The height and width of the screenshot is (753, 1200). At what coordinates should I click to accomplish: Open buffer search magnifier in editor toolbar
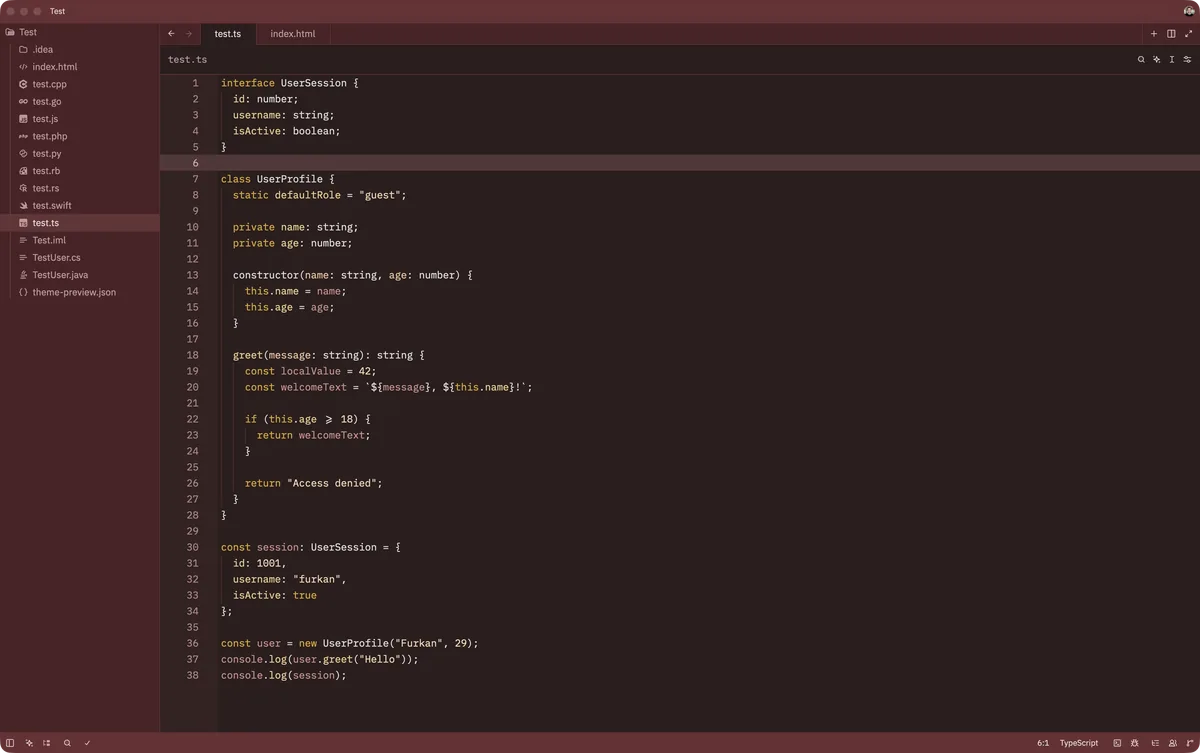click(1141, 60)
